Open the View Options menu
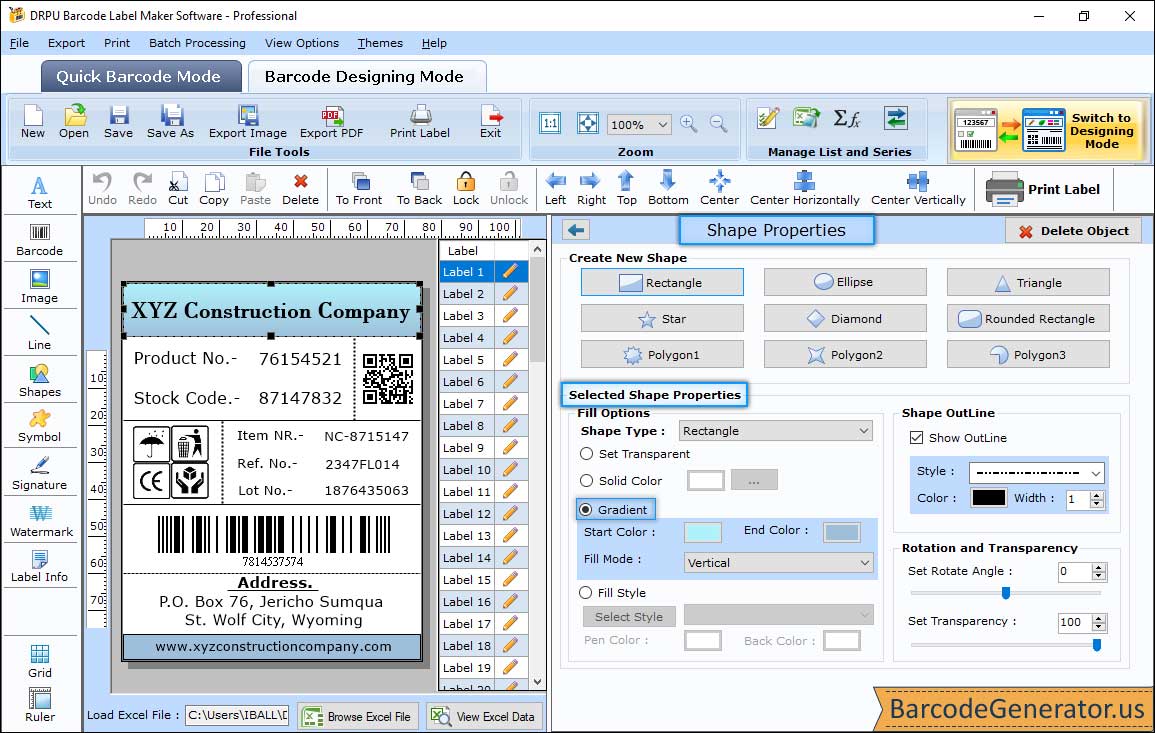Screen dimensions: 1155x733 click(x=302, y=43)
